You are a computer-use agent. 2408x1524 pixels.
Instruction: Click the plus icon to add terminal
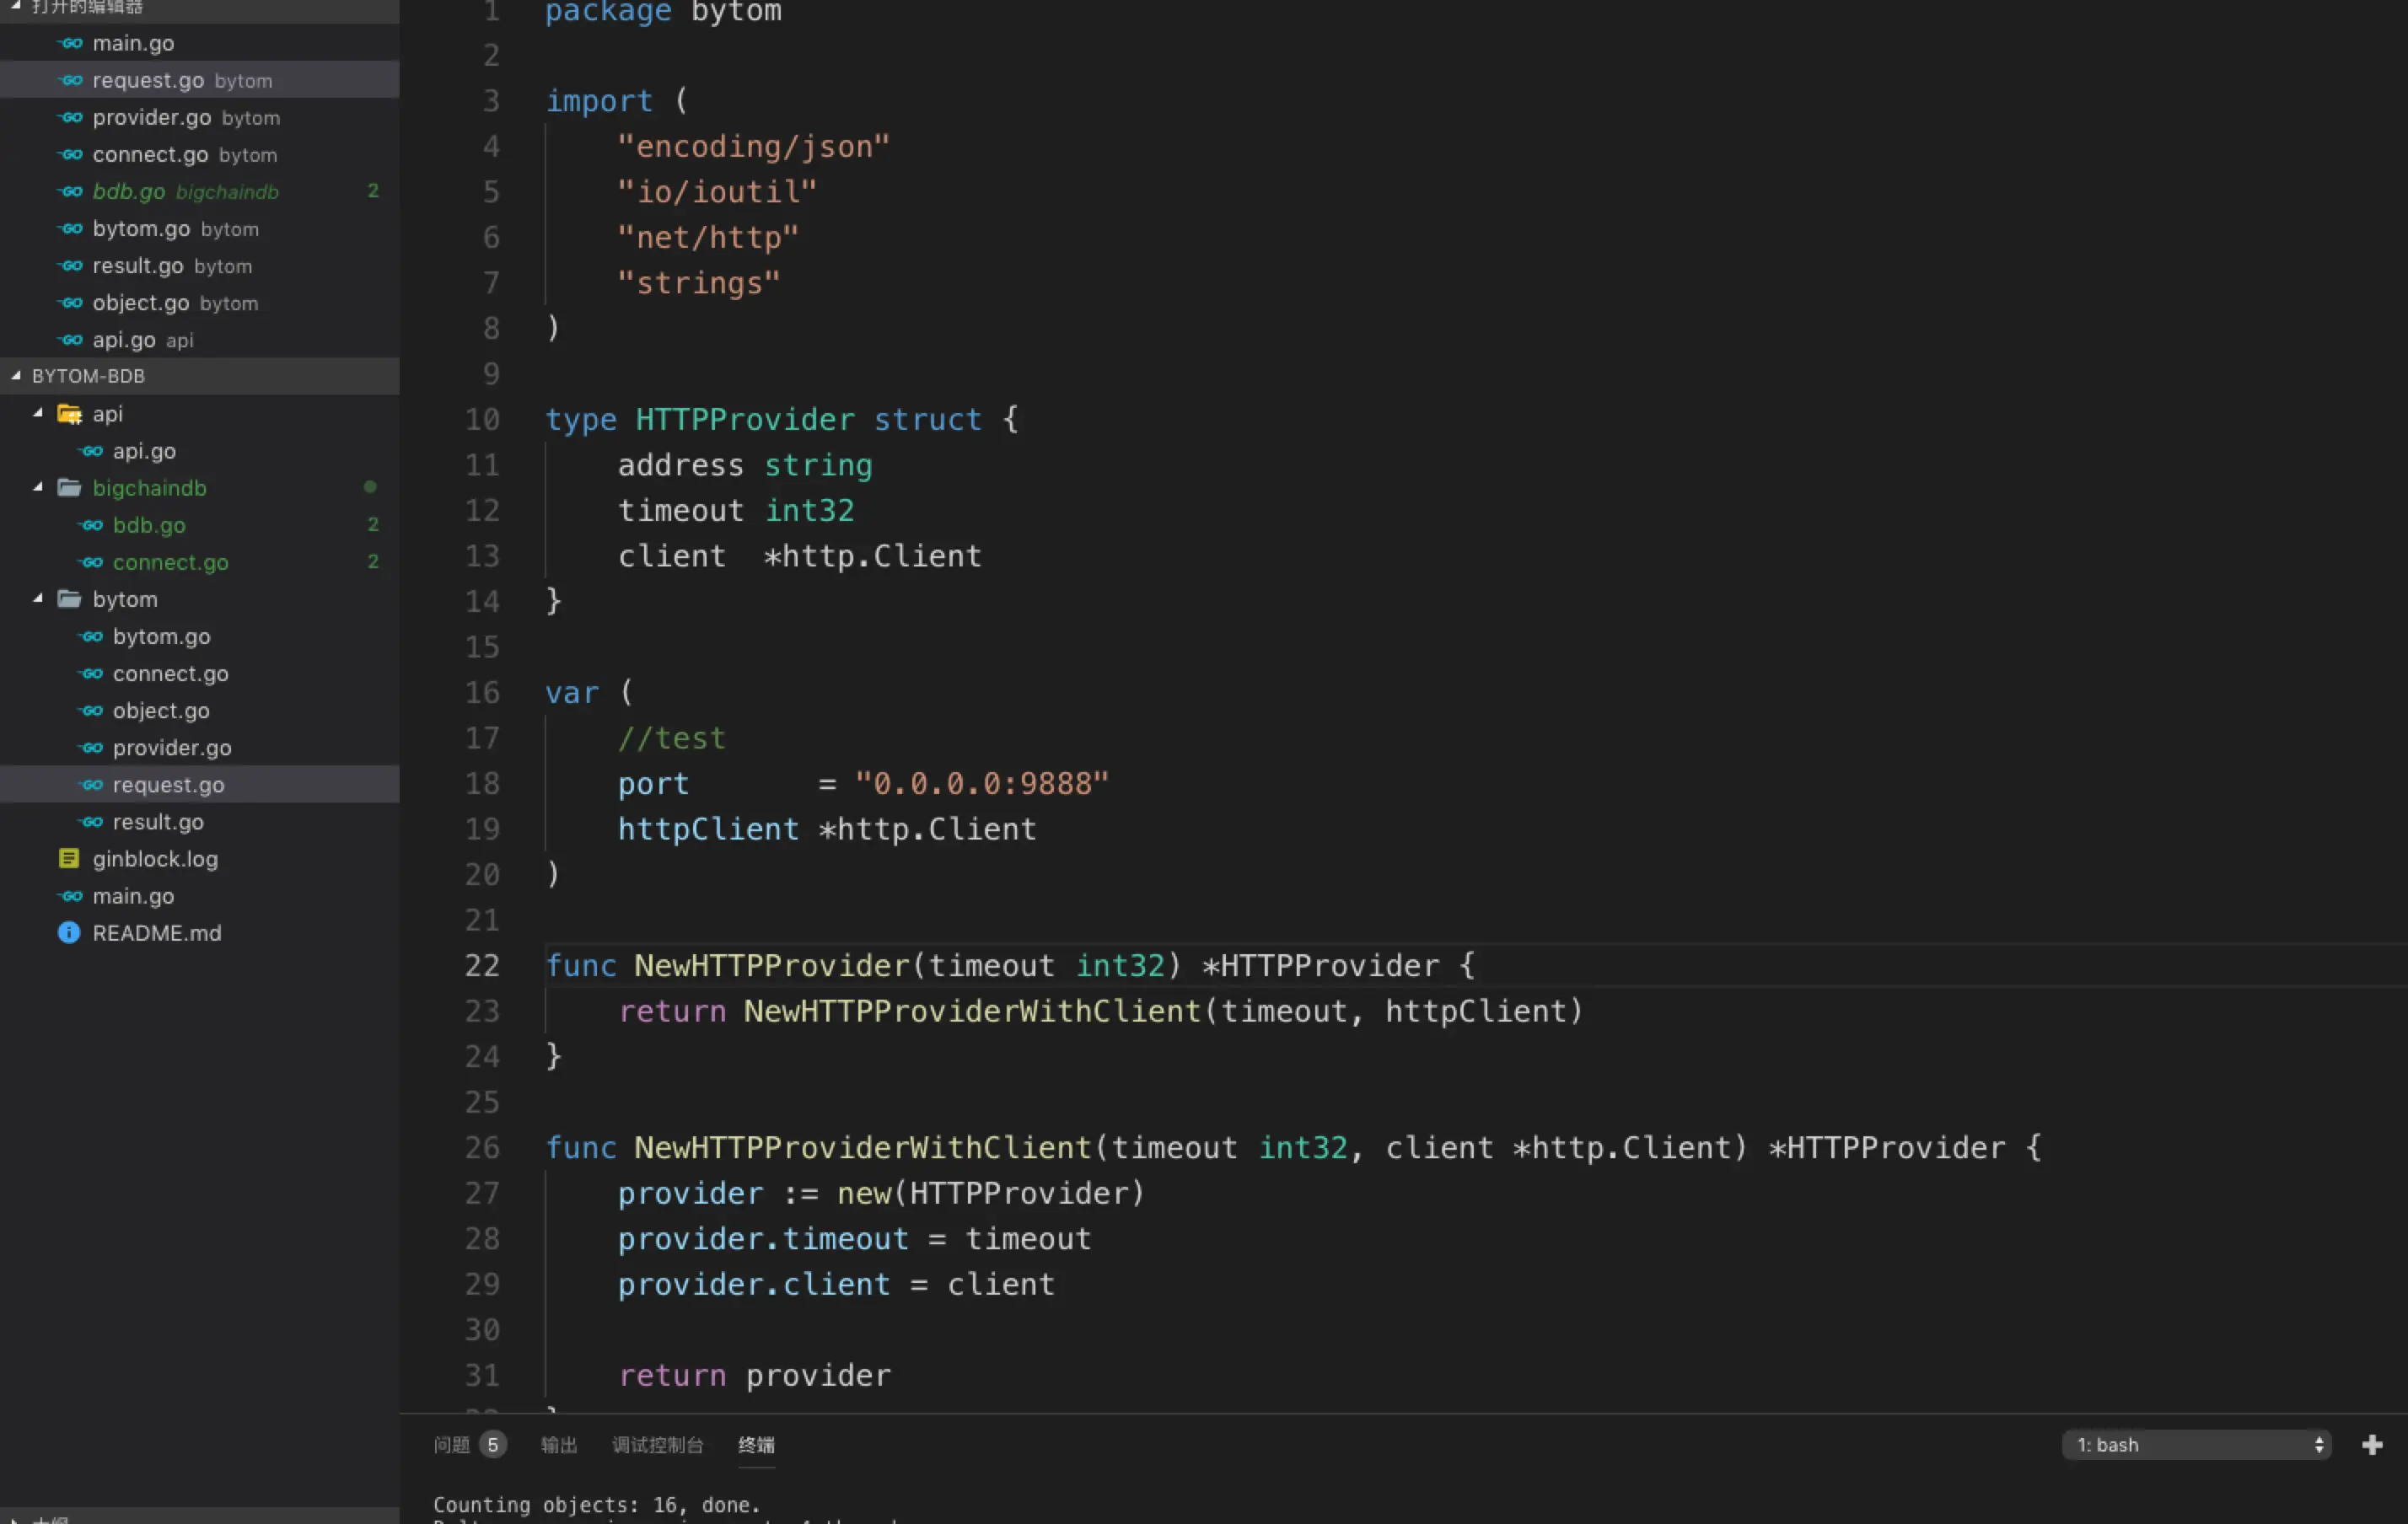[2371, 1444]
